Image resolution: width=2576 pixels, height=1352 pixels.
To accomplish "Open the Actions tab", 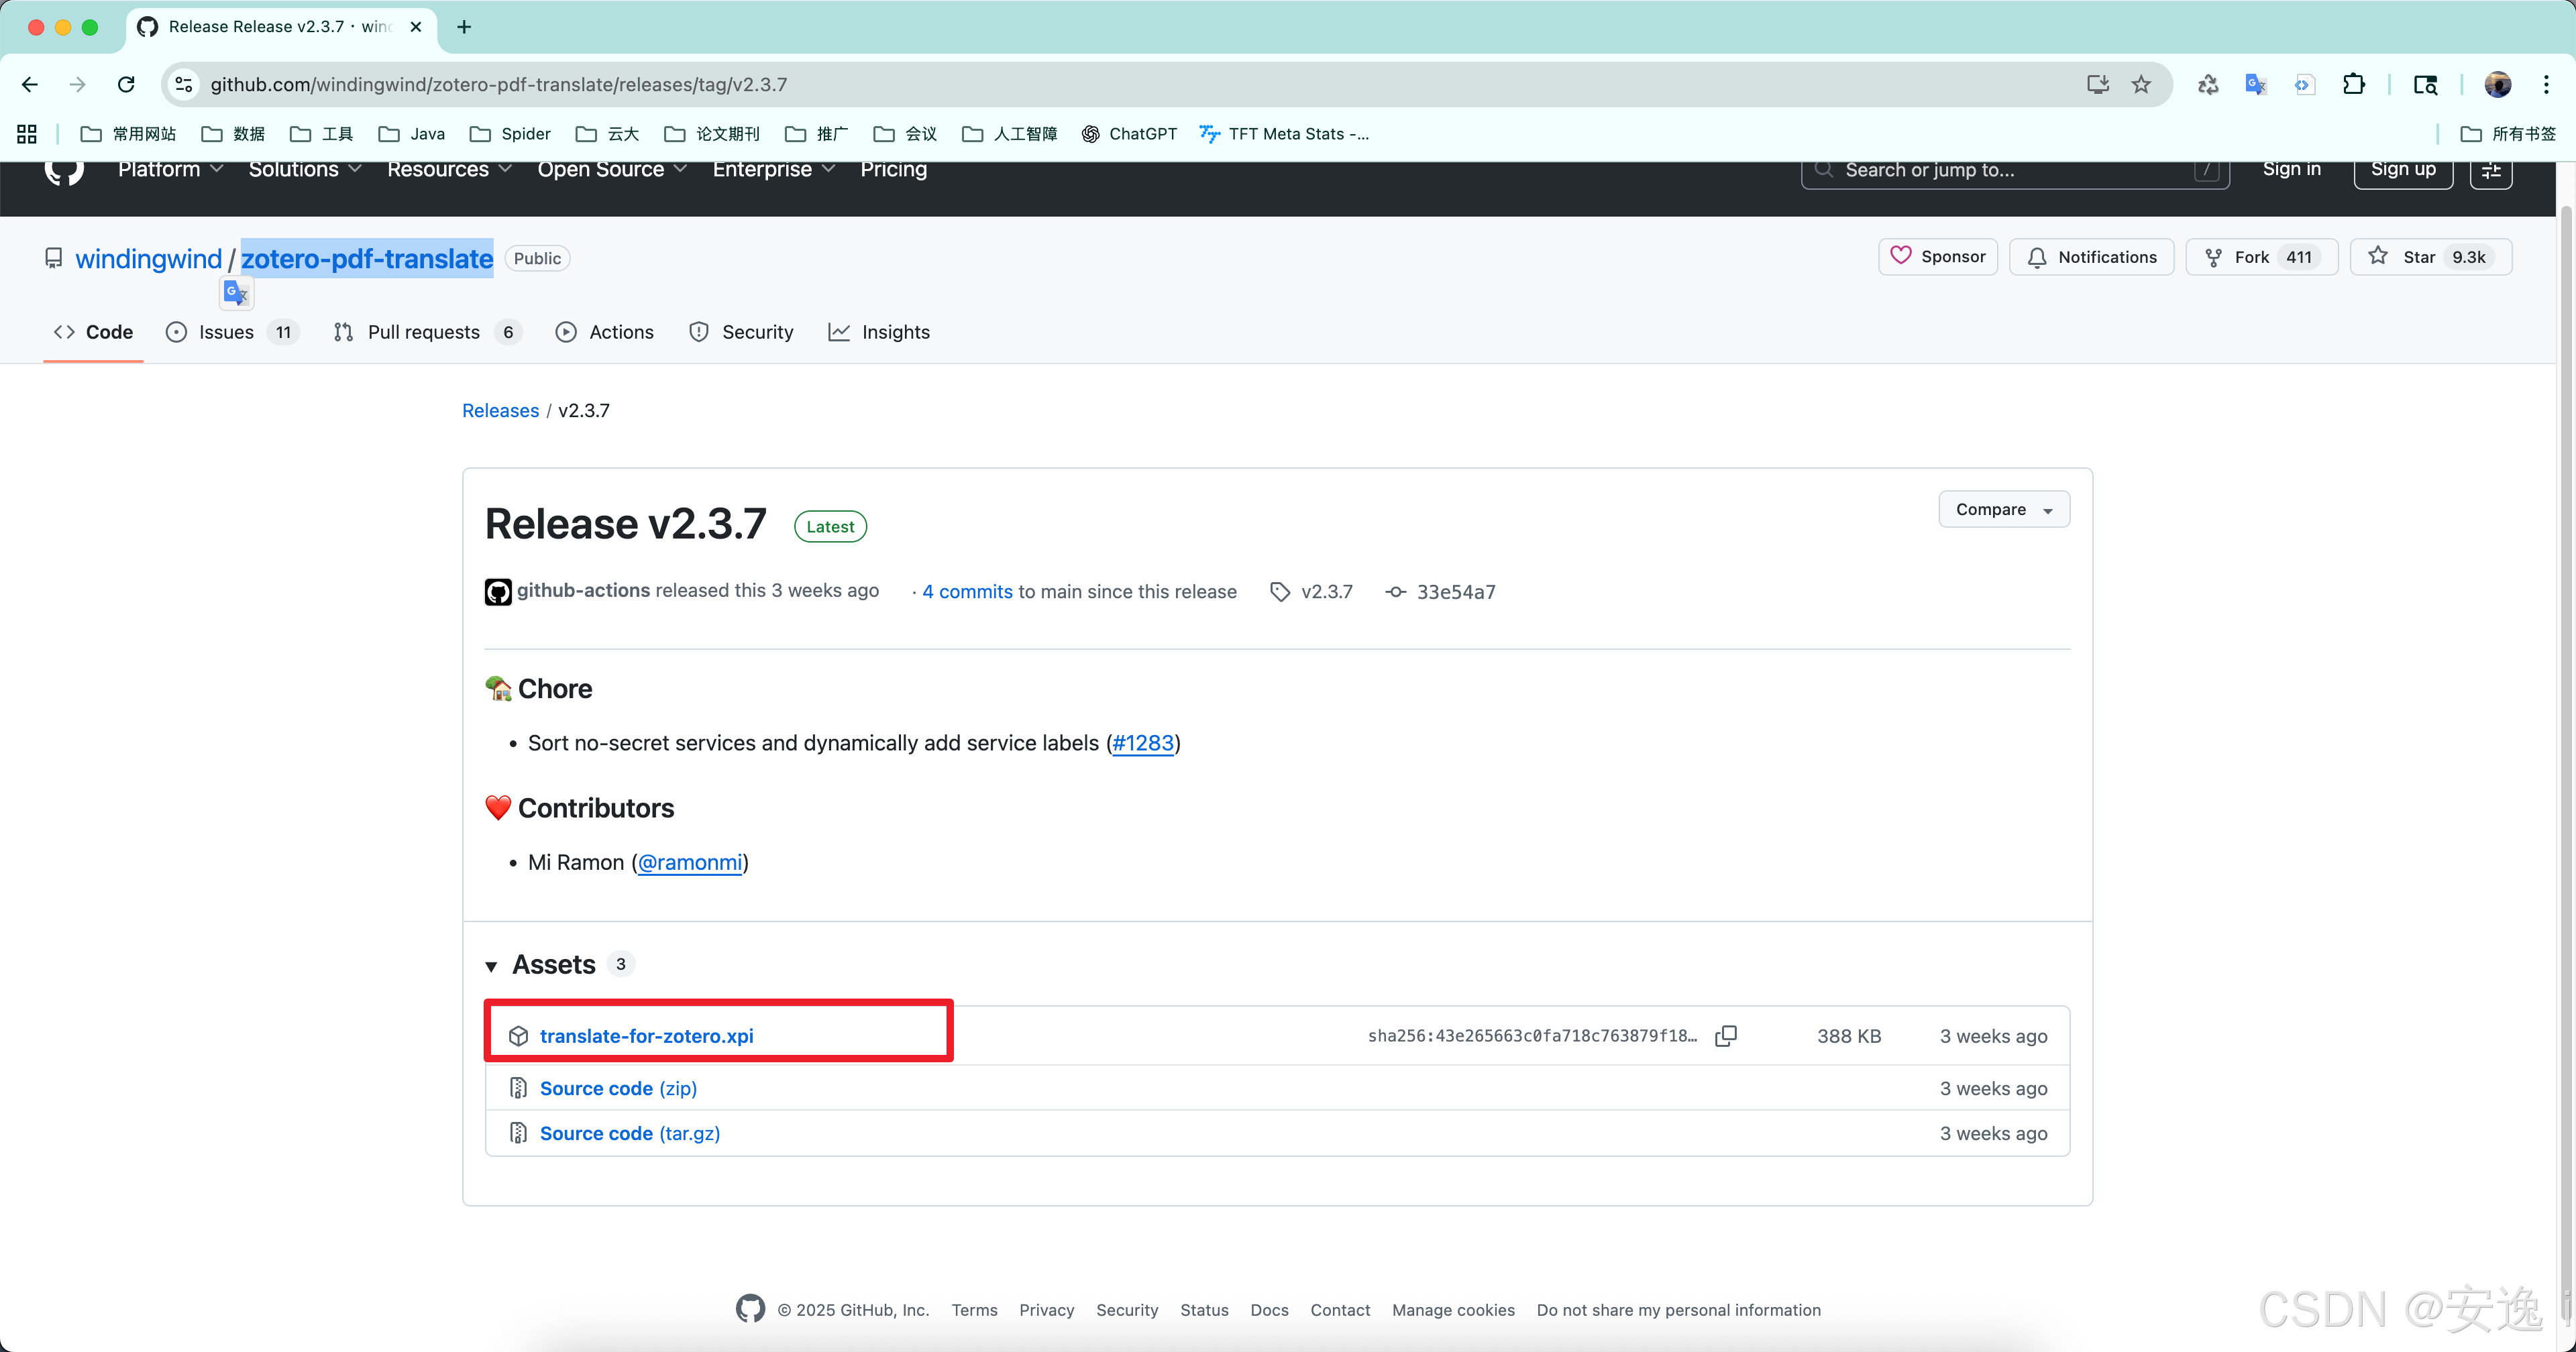I will point(605,332).
